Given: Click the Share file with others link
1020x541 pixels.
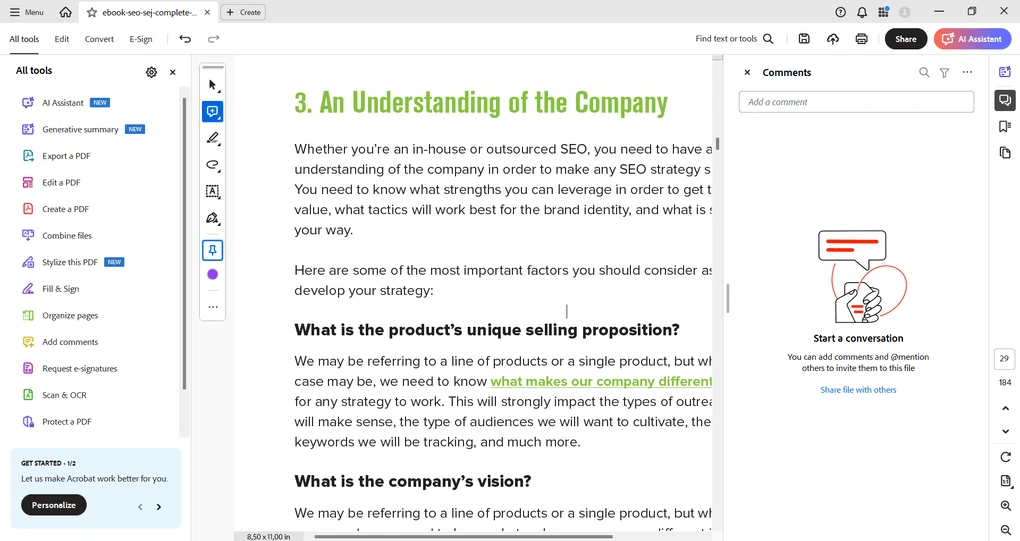Looking at the screenshot, I should [858, 390].
